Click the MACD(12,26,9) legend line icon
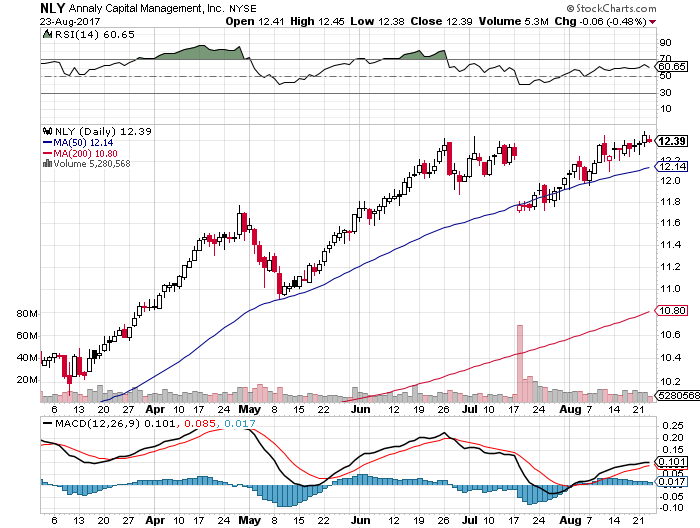Screen dimensions: 700x528 (x=44, y=423)
